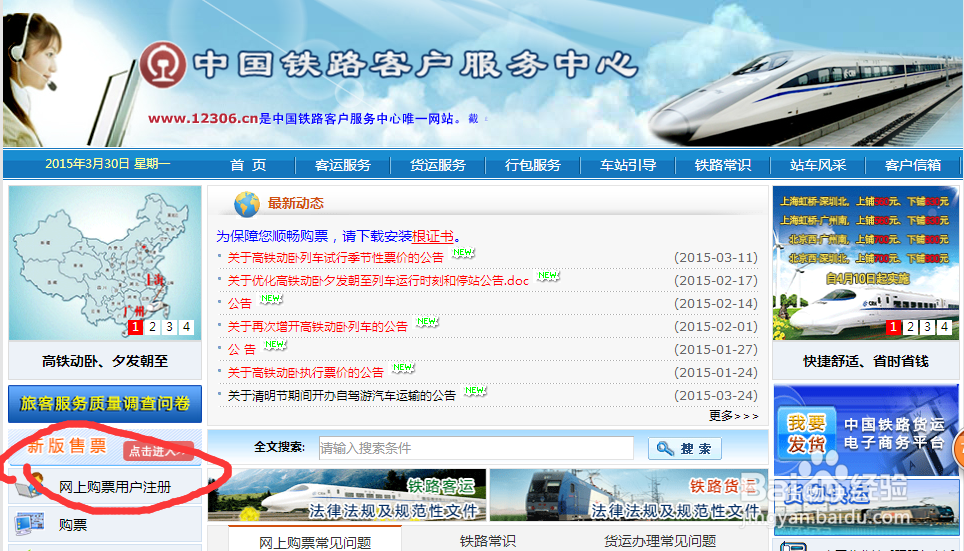Click the 快捷舒适、省时省钱 caption

[x=866, y=361]
